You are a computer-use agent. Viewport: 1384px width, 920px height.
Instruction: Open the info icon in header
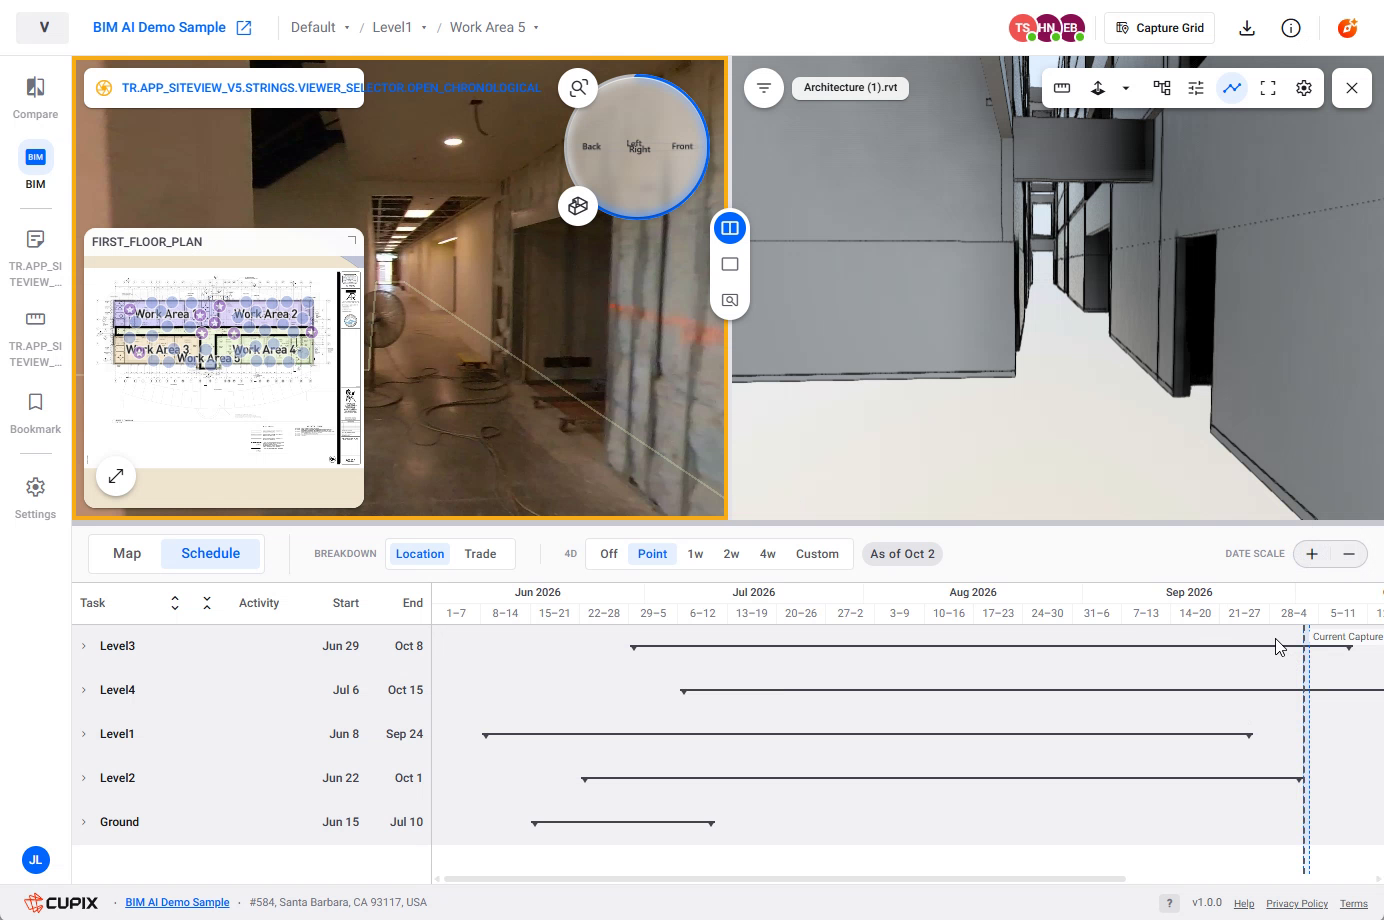point(1291,28)
